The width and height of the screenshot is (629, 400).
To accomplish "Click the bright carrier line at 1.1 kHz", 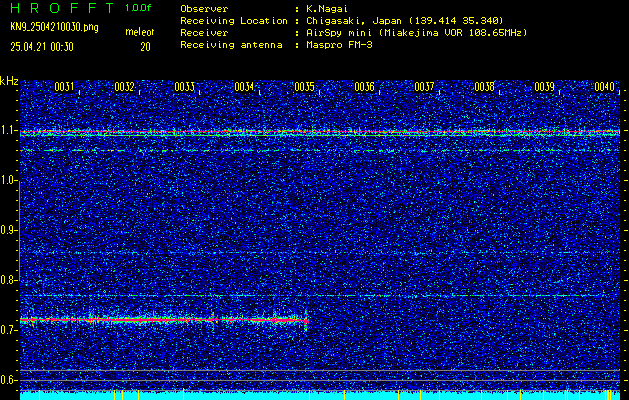I will click(x=320, y=132).
